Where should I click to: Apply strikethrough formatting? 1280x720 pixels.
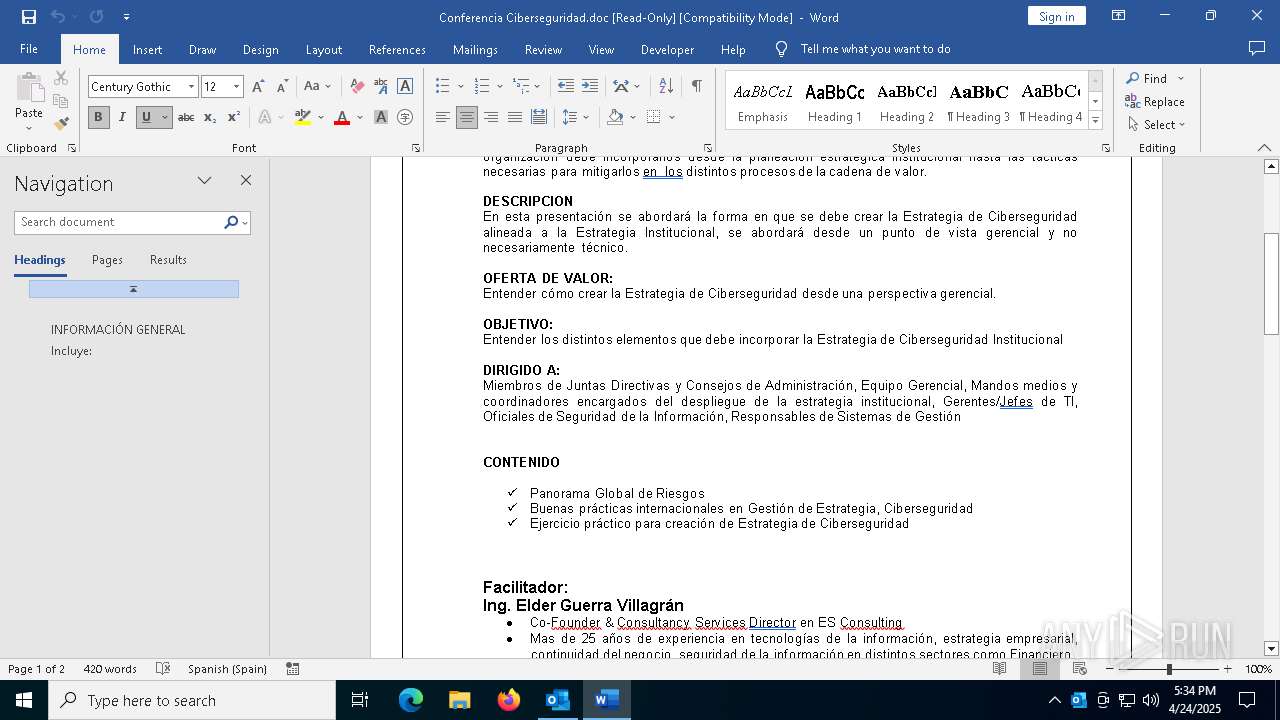click(186, 117)
